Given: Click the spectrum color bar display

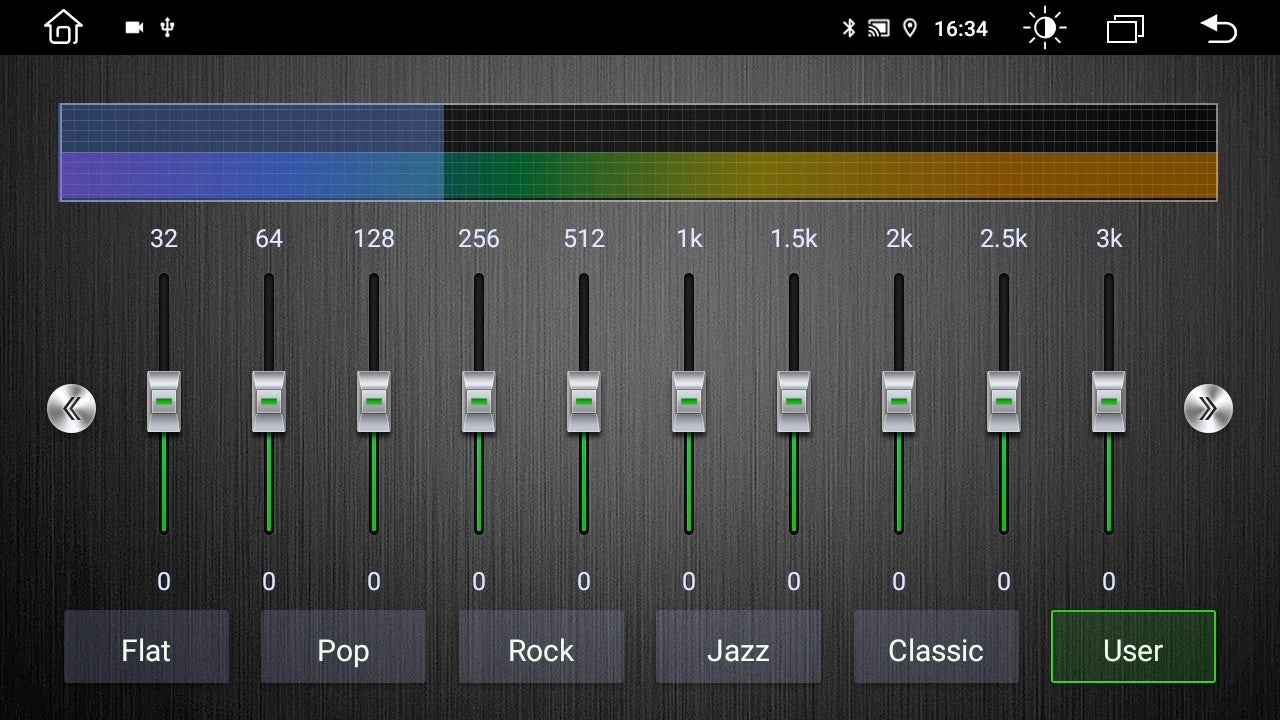Looking at the screenshot, I should [638, 152].
